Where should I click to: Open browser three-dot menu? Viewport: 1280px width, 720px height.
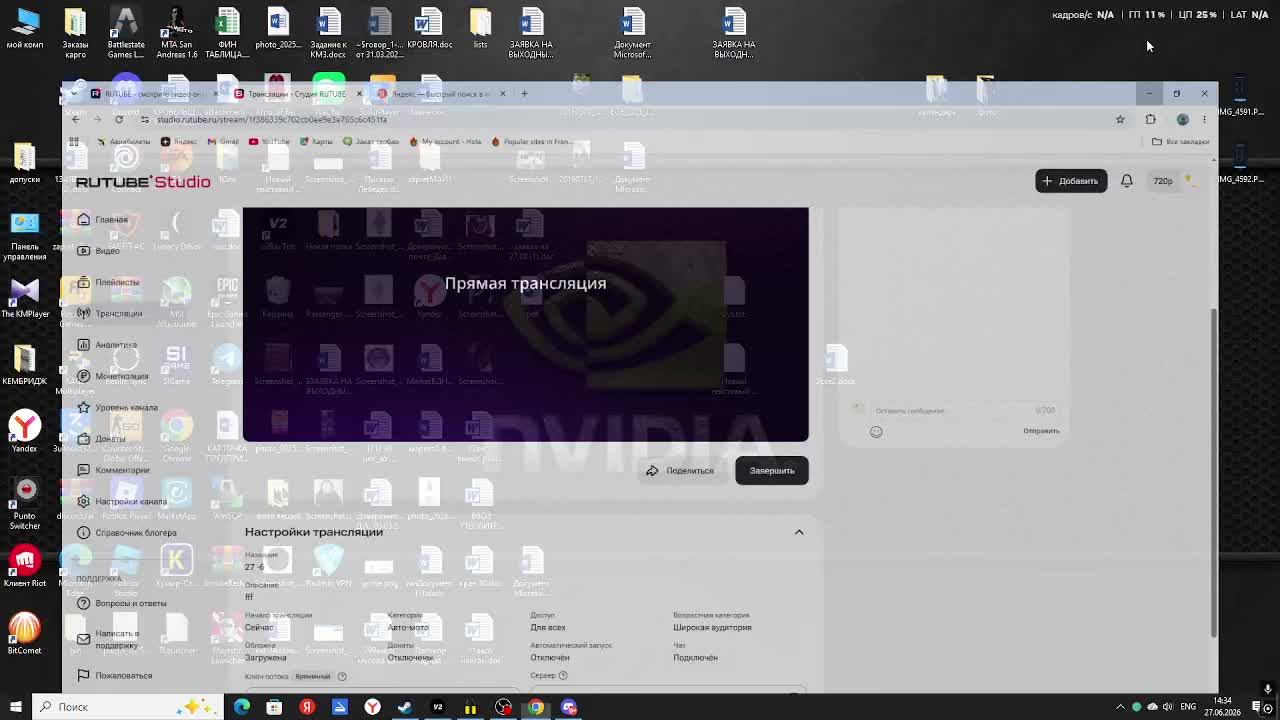[1204, 119]
